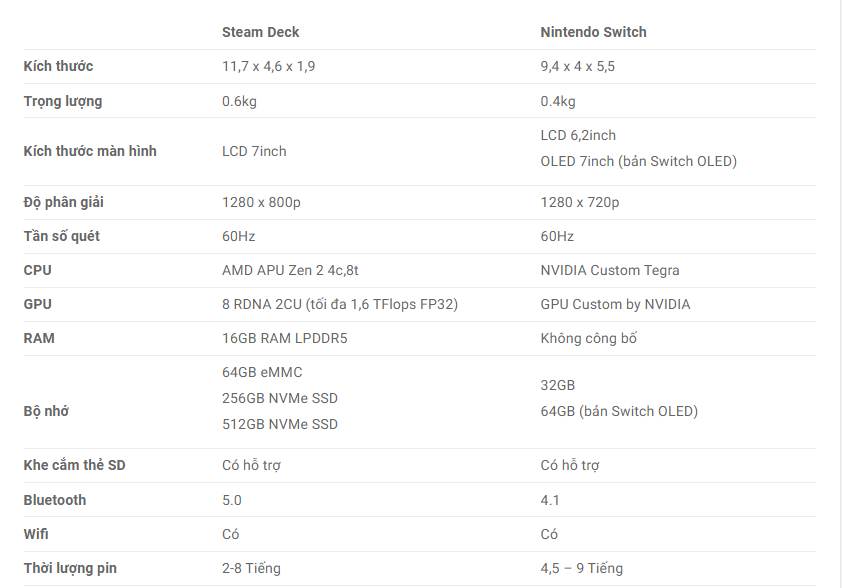Screen dimensions: 842x588
Task: Click the 1280 x 800p resolution value
Action: (261, 202)
